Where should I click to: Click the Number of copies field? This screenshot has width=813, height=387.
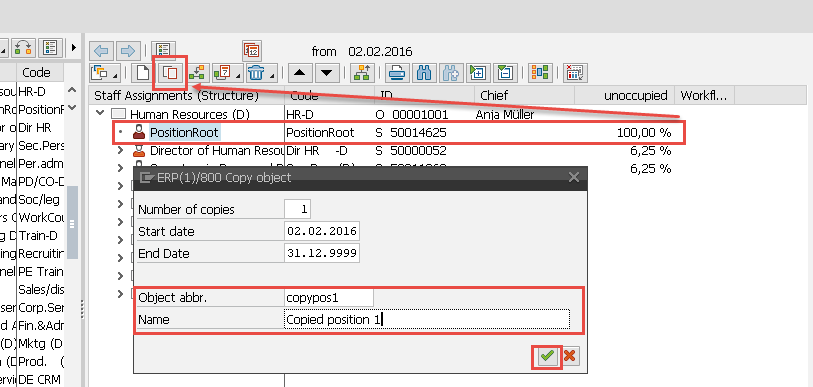pos(298,210)
